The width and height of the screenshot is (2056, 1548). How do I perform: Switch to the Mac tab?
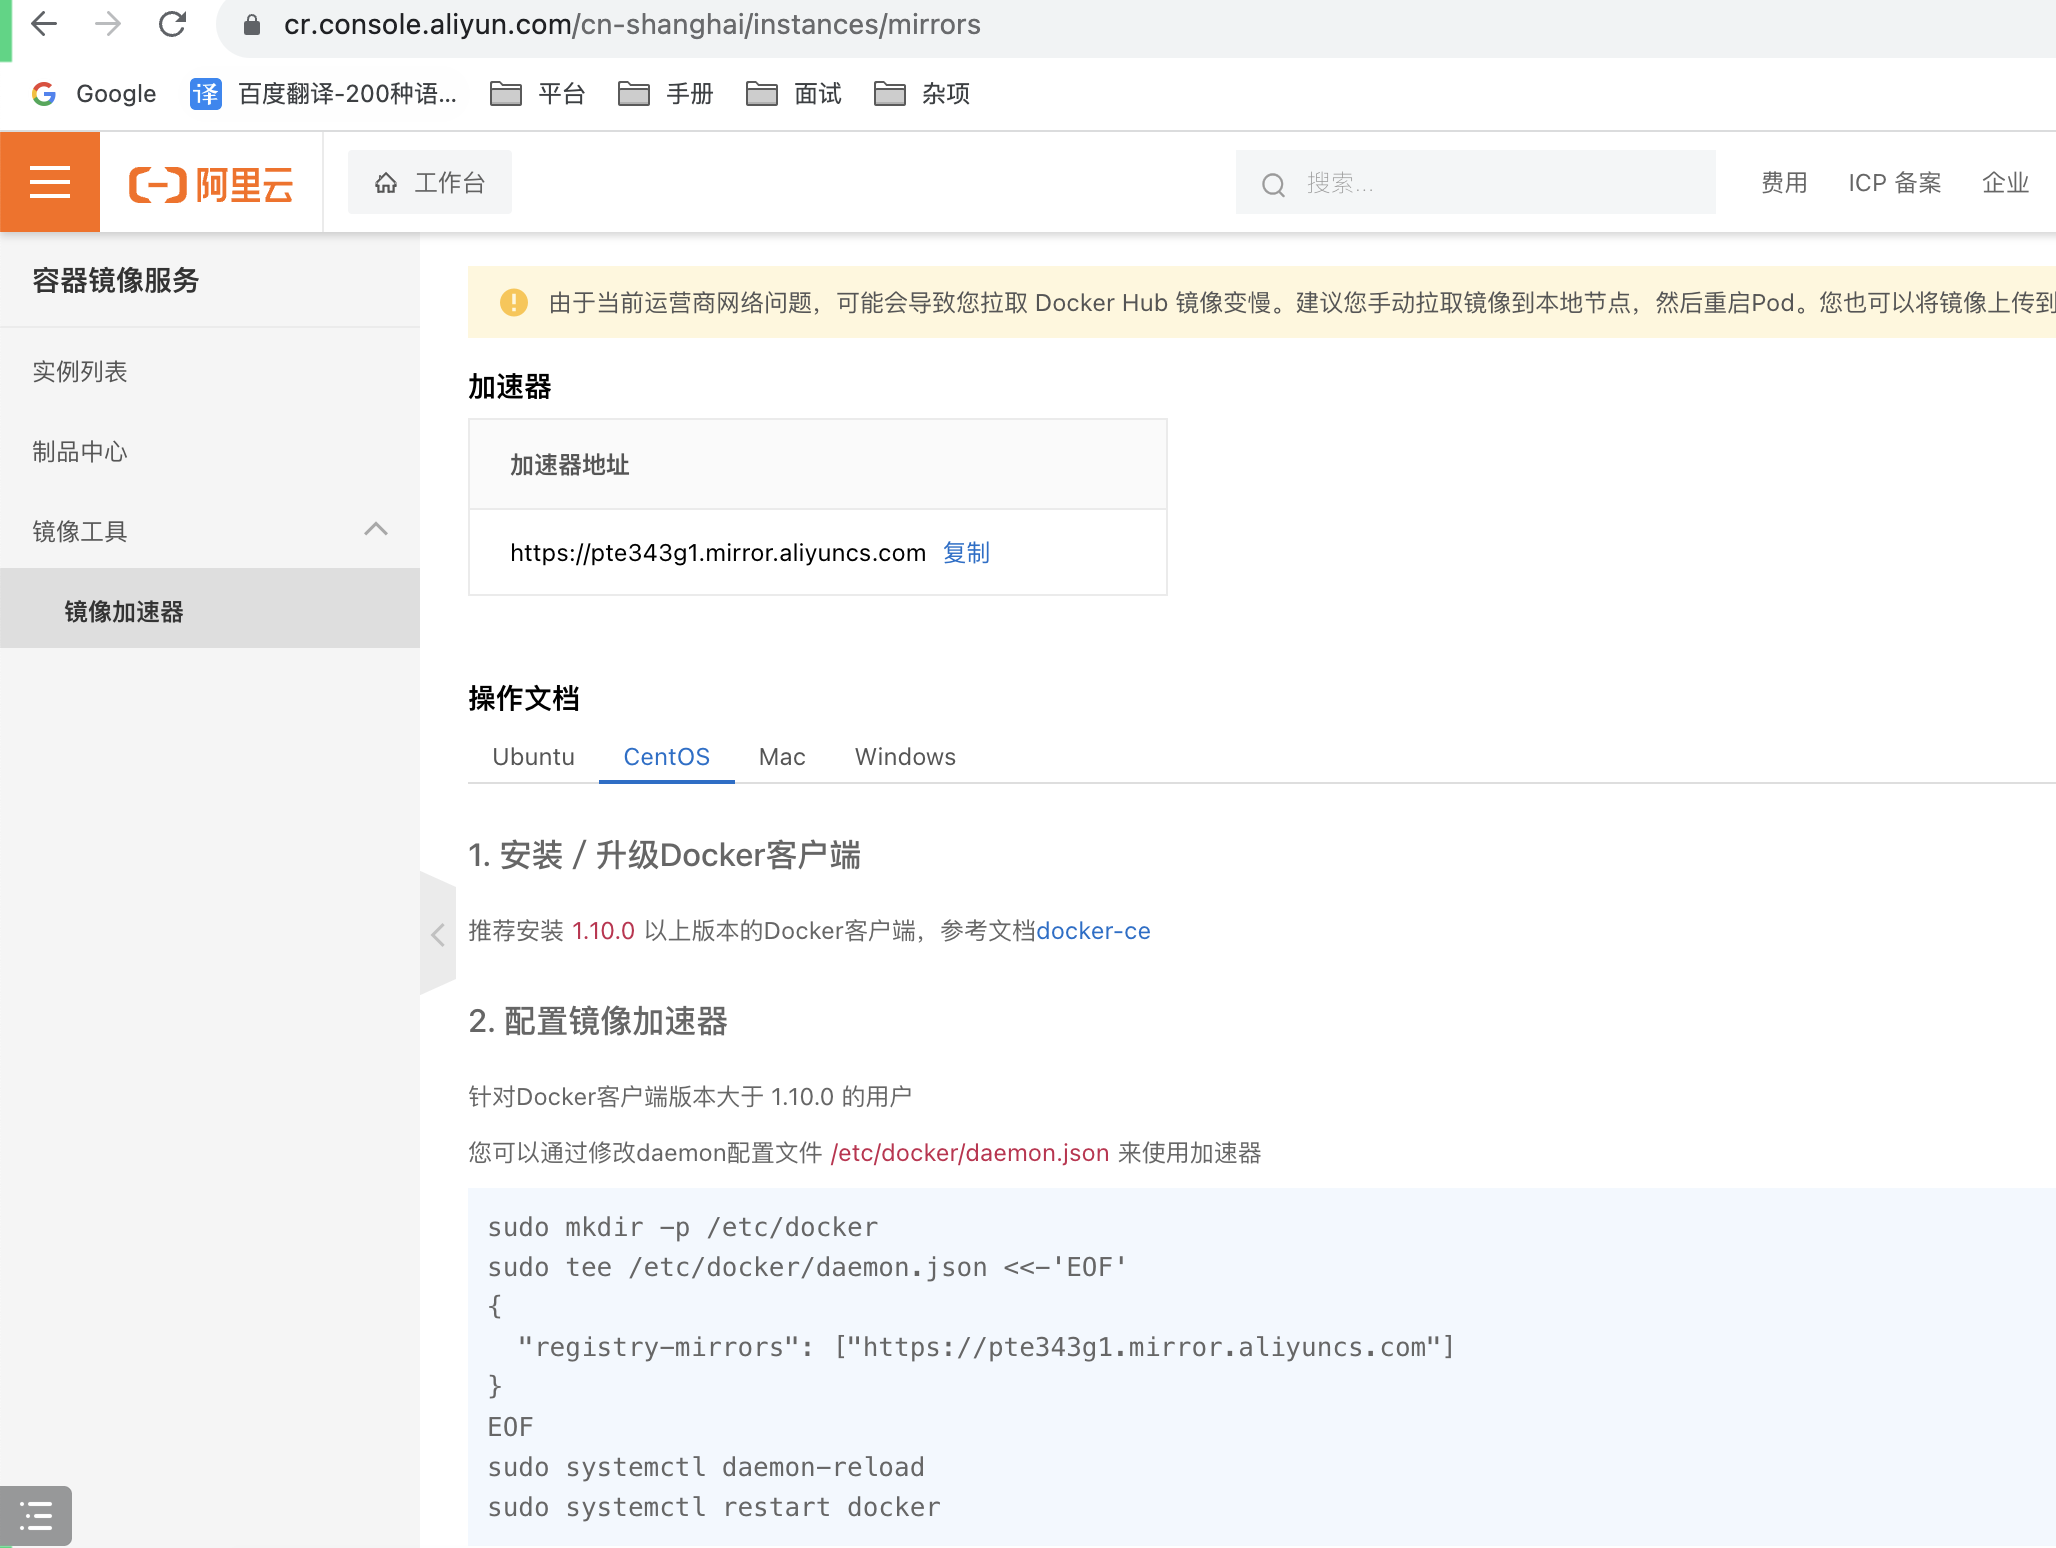(x=782, y=757)
